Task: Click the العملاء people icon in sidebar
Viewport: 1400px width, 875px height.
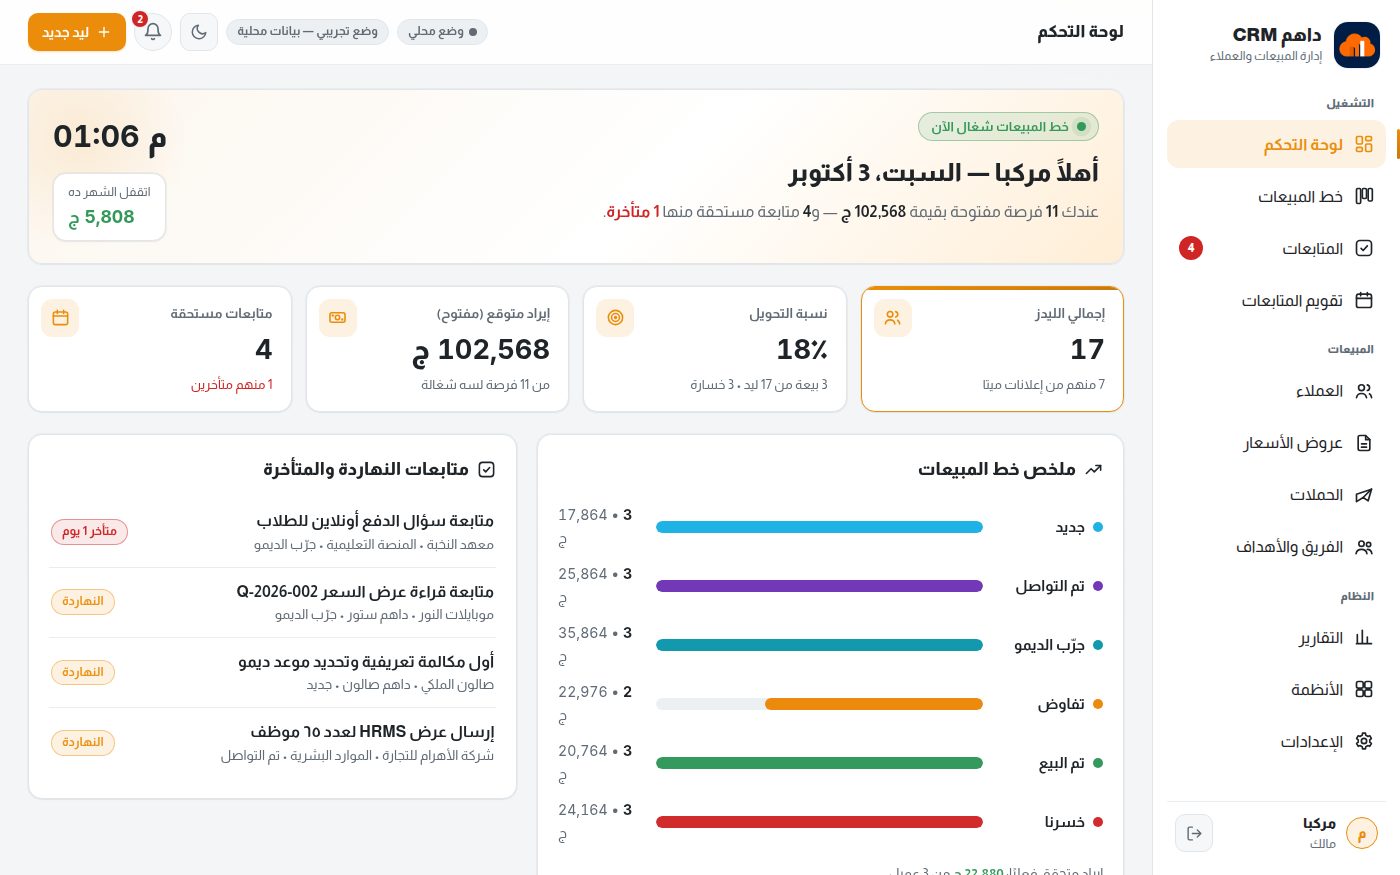Action: (1364, 391)
